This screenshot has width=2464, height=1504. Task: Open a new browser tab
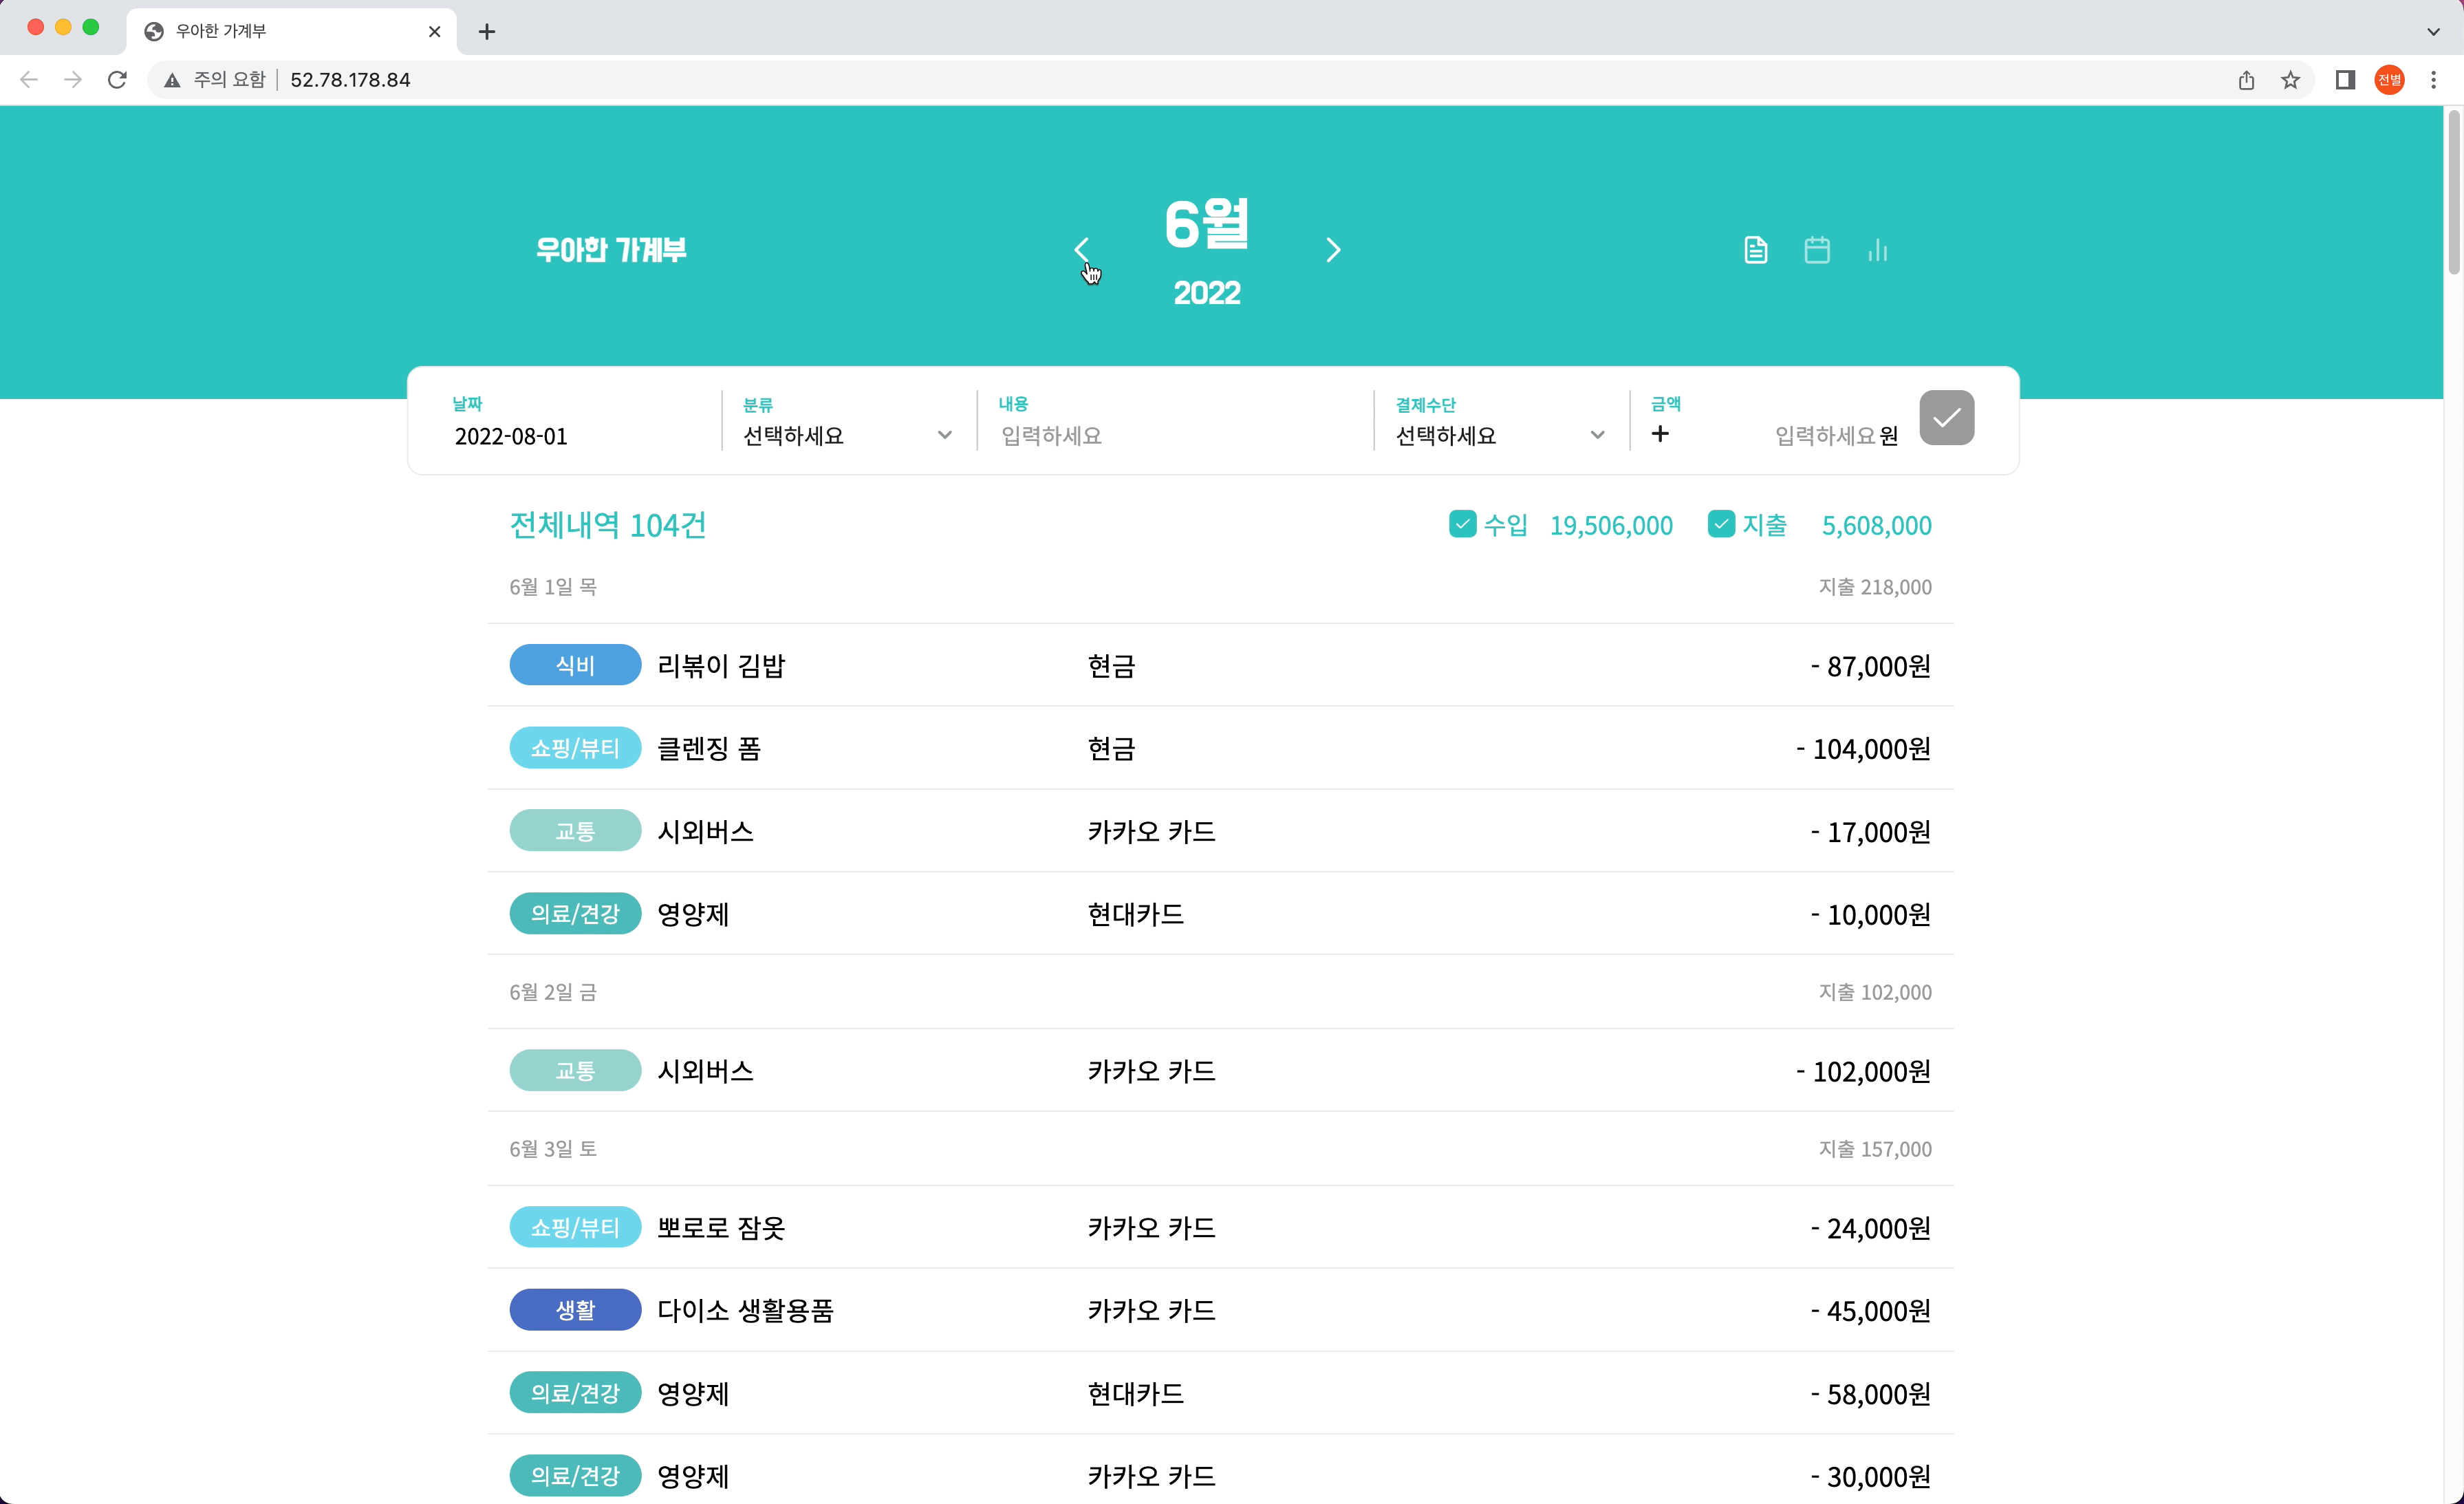[x=487, y=32]
